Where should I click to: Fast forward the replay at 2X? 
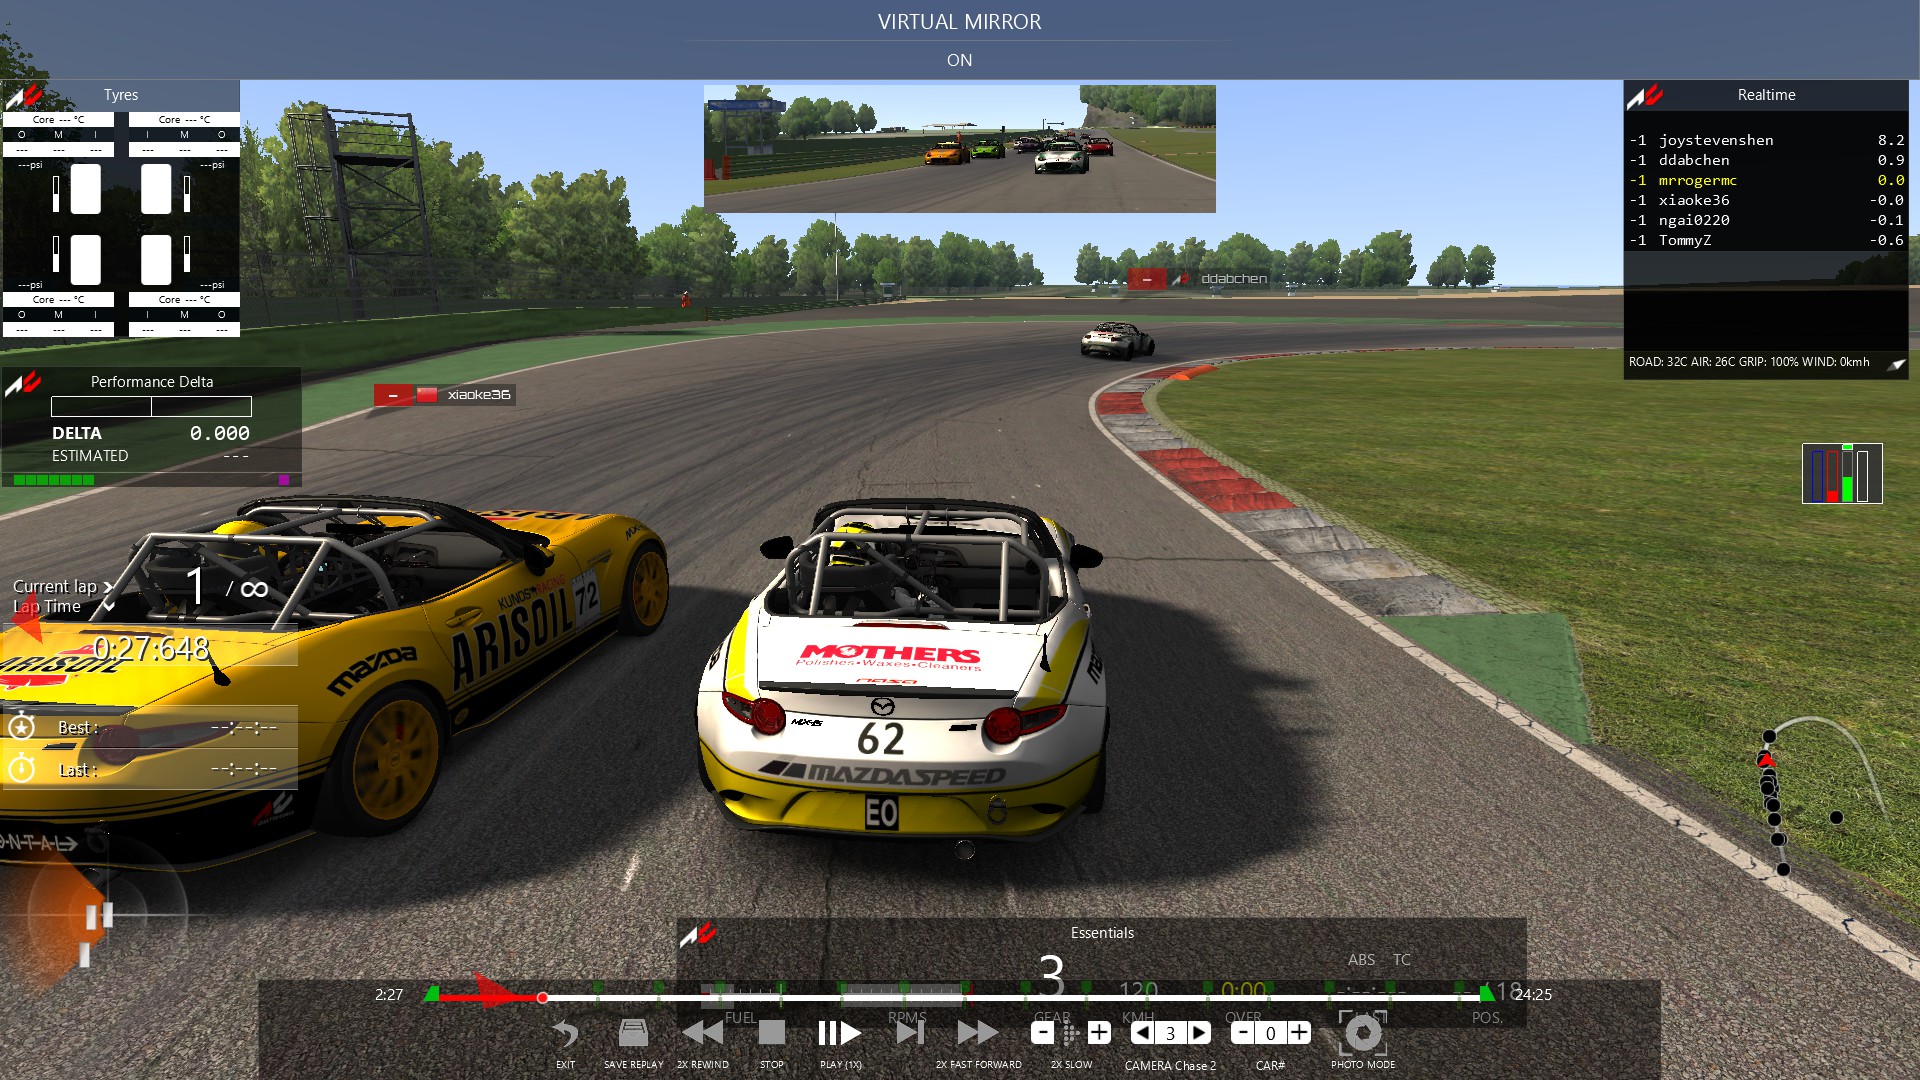click(x=978, y=1032)
